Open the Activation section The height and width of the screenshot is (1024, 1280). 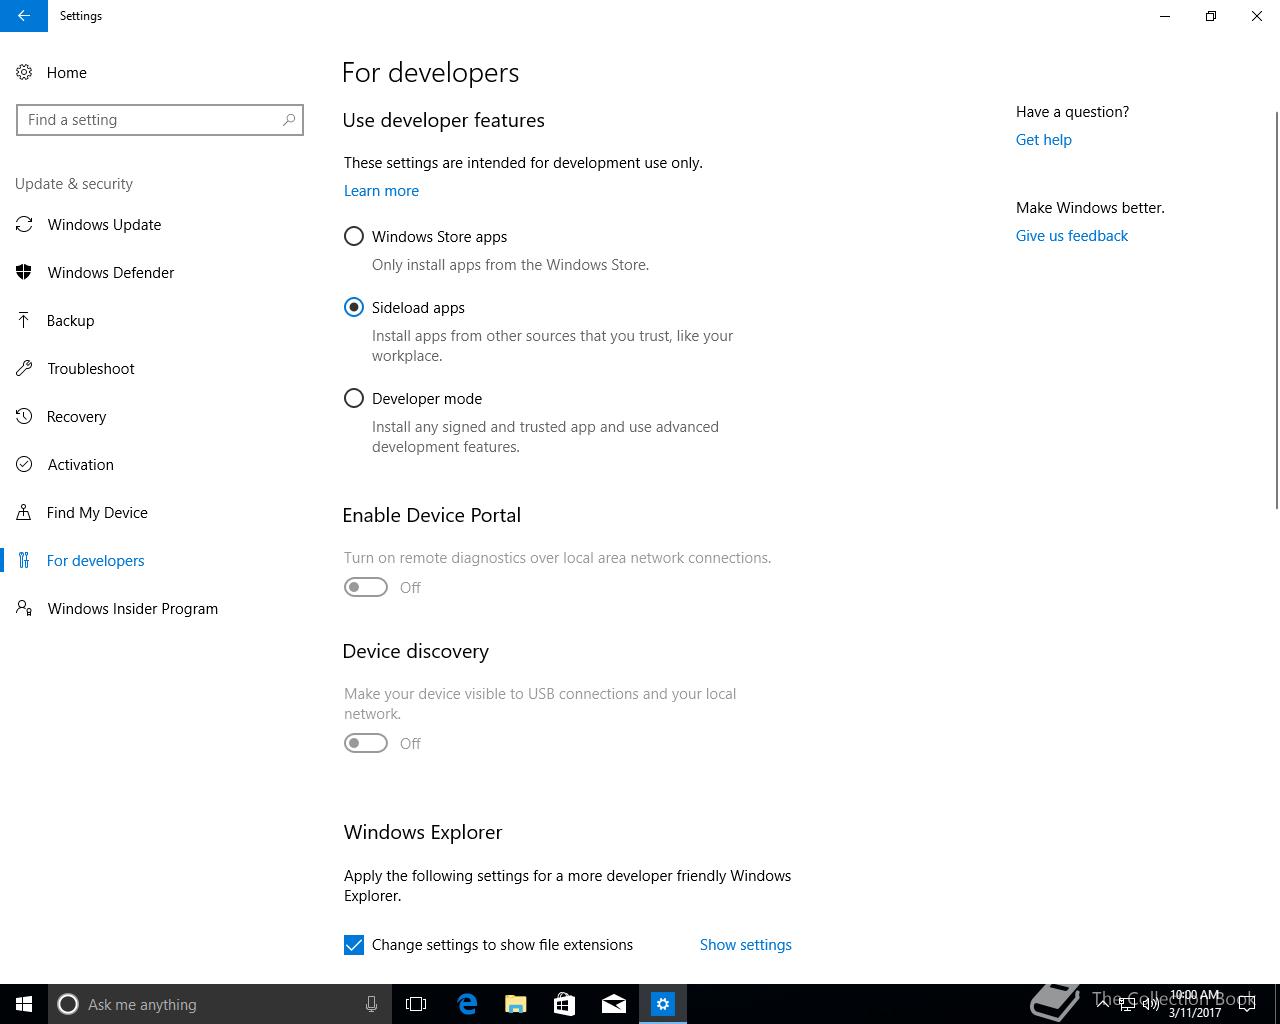(160, 464)
